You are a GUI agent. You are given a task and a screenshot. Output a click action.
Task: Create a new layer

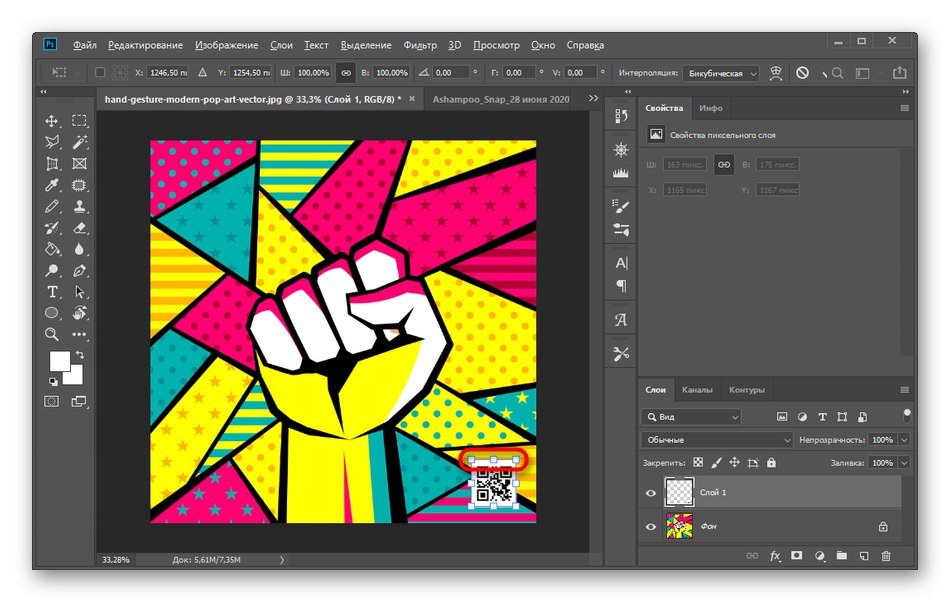coord(865,556)
